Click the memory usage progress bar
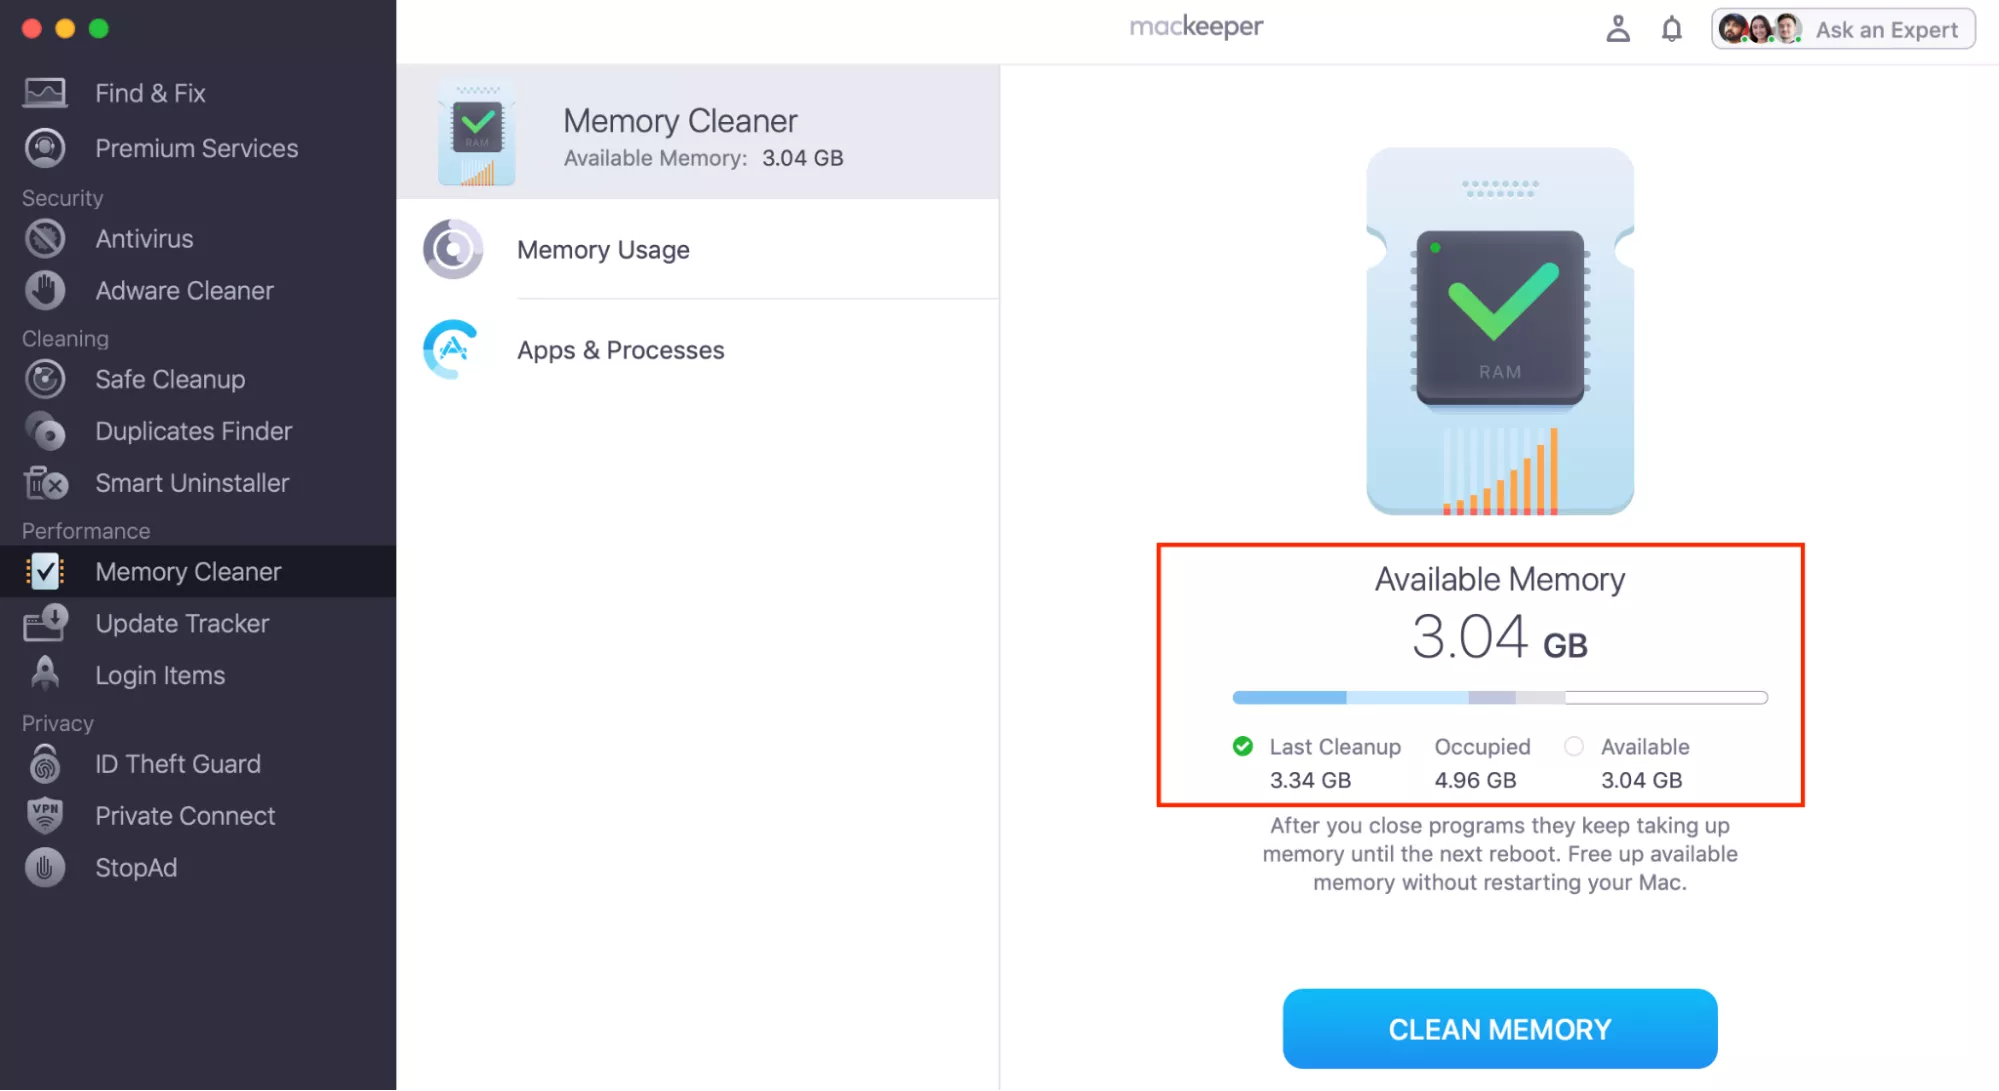Image resolution: width=1999 pixels, height=1091 pixels. click(x=1499, y=697)
